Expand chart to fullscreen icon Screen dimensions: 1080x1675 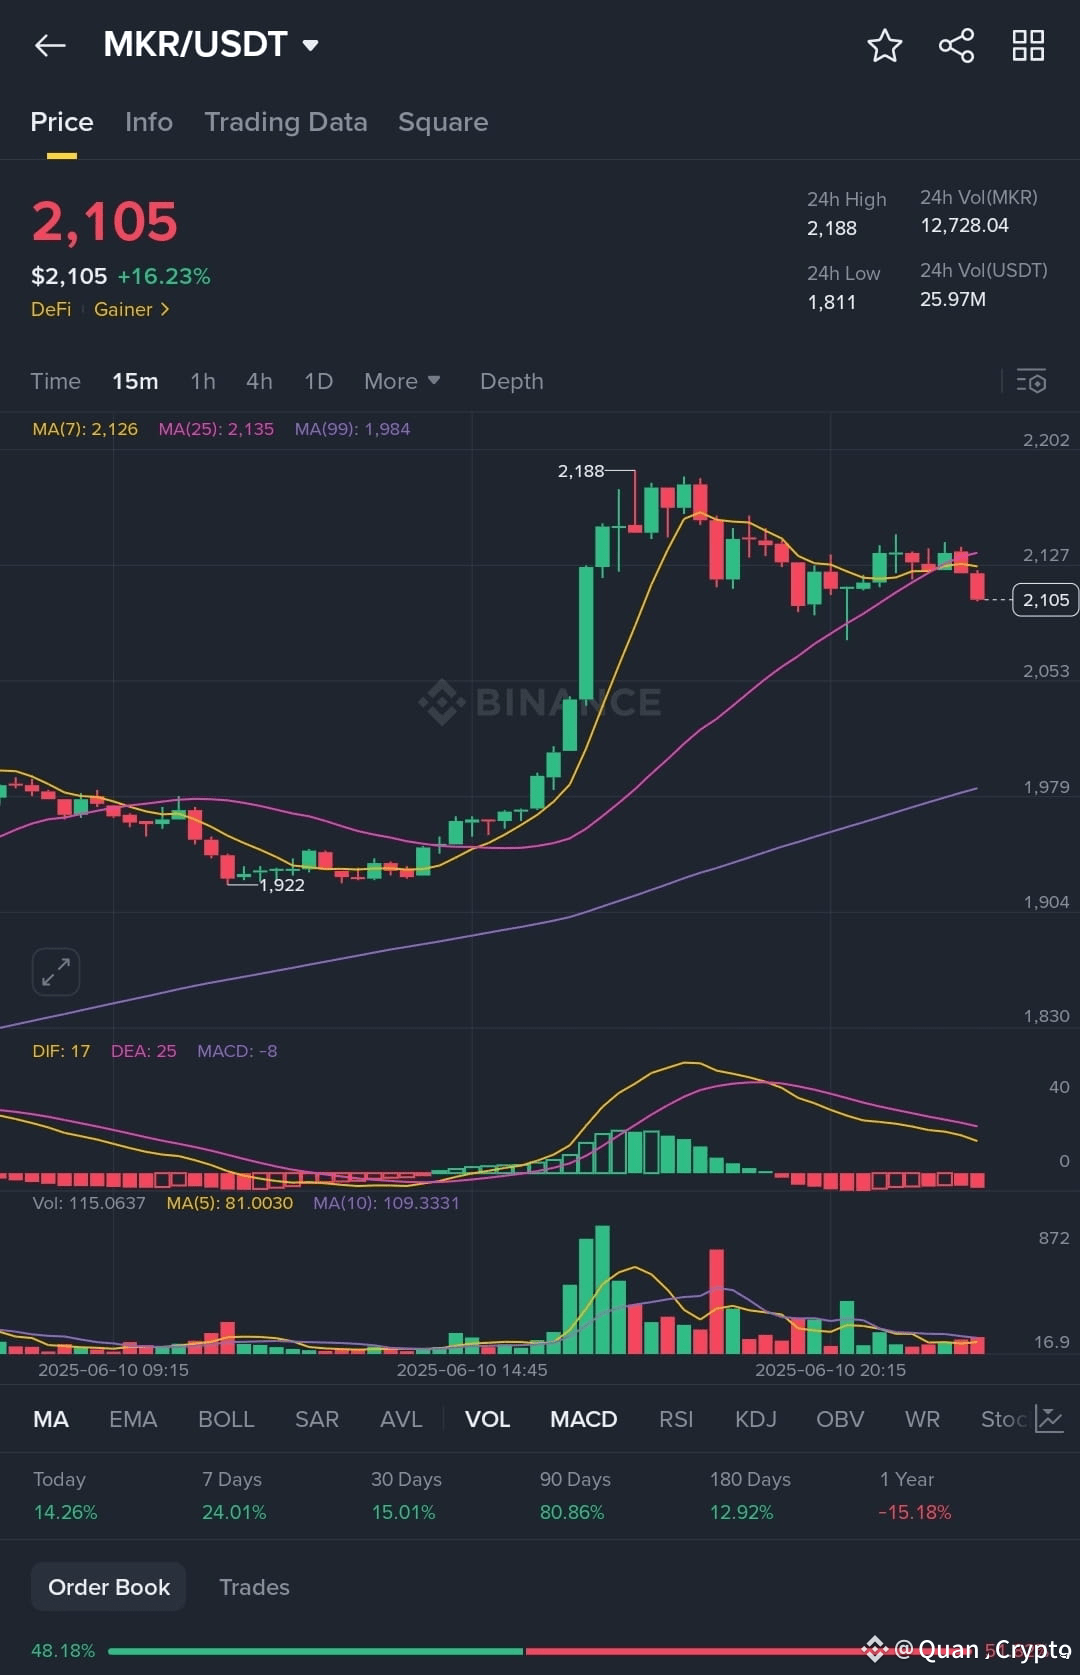pos(56,971)
